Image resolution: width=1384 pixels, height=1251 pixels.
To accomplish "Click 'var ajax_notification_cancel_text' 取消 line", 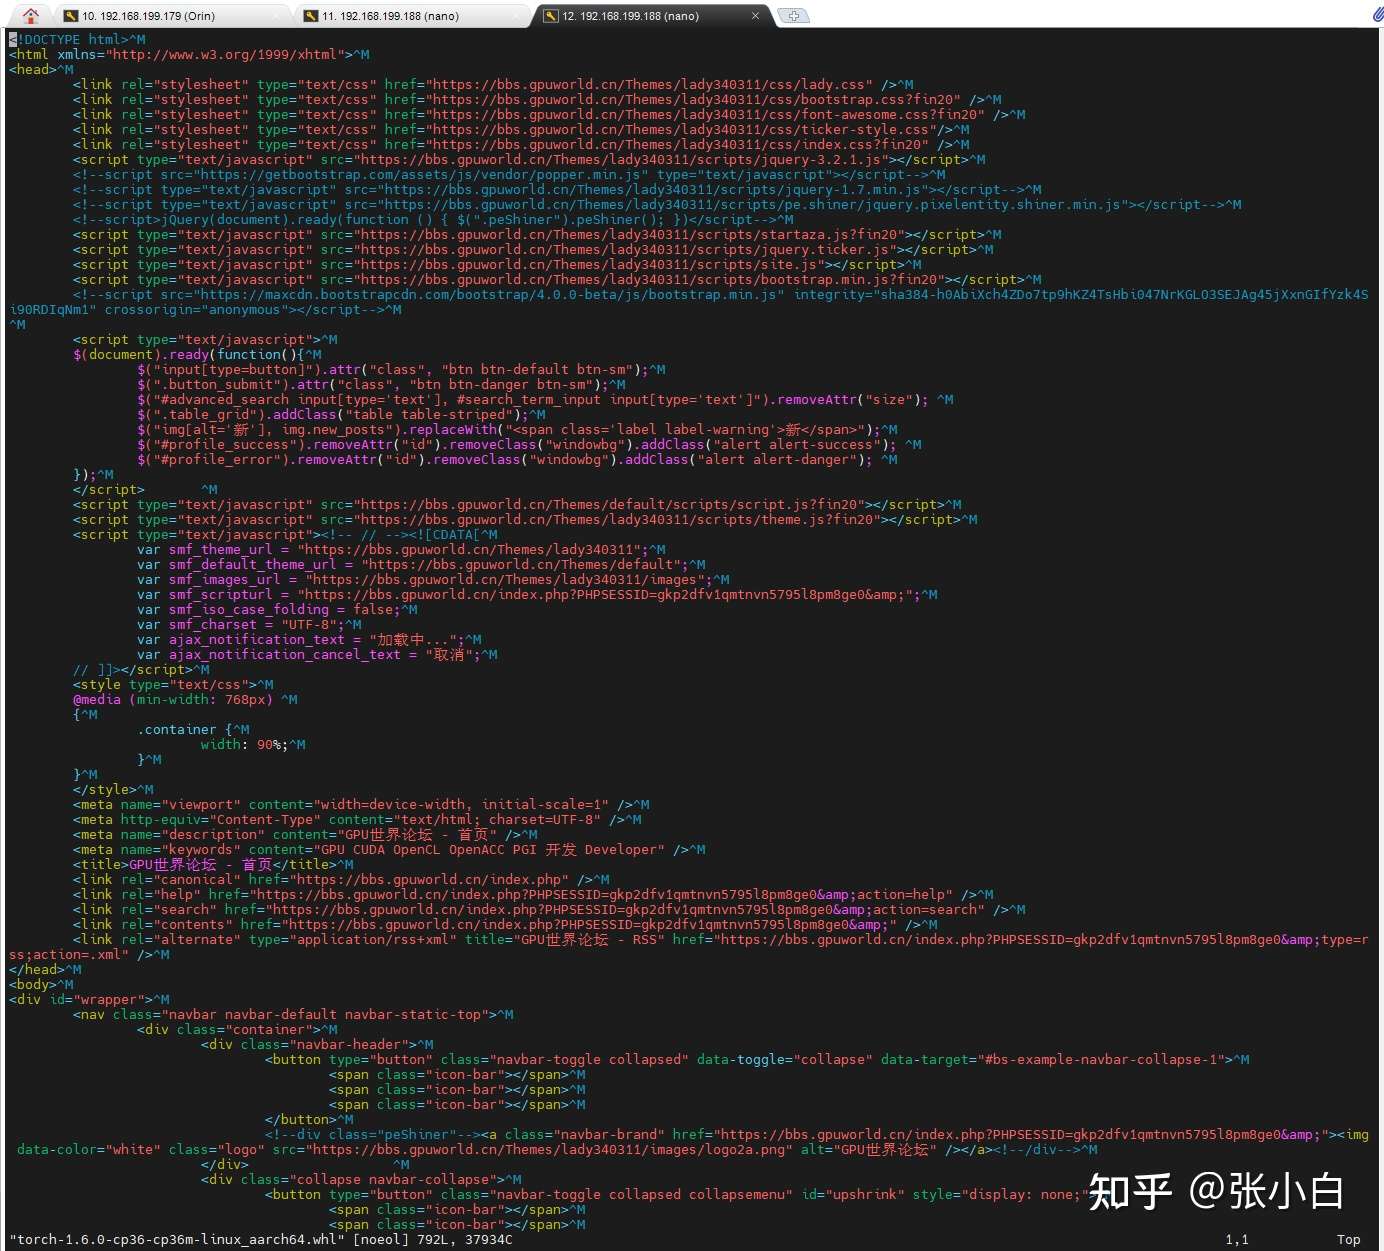I will tap(317, 654).
